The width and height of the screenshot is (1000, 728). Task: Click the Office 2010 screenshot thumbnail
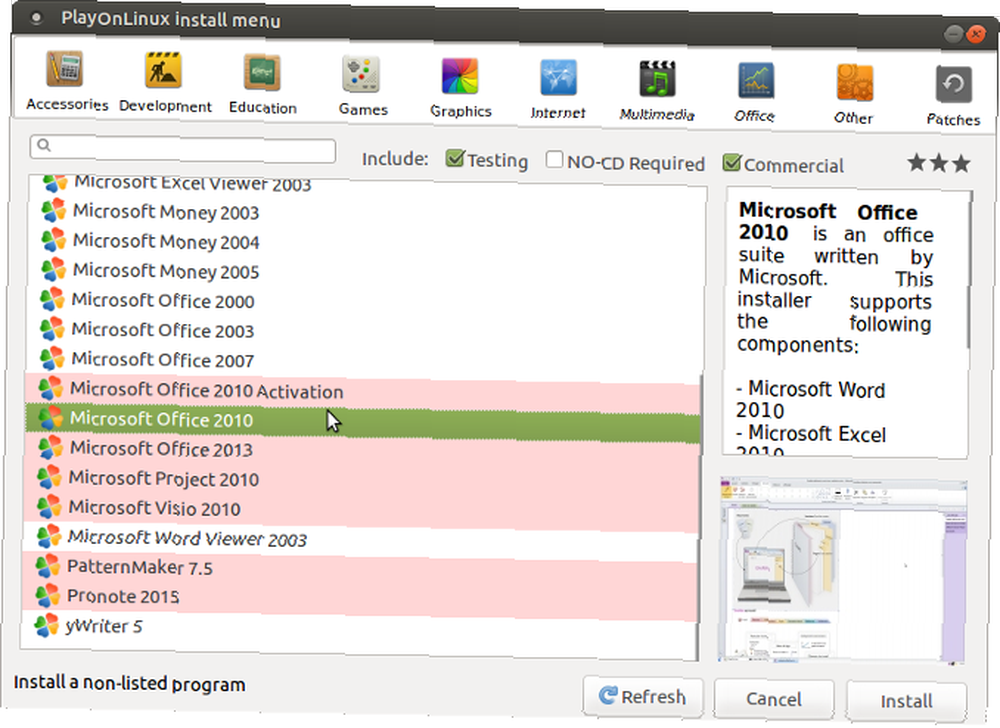(x=843, y=572)
